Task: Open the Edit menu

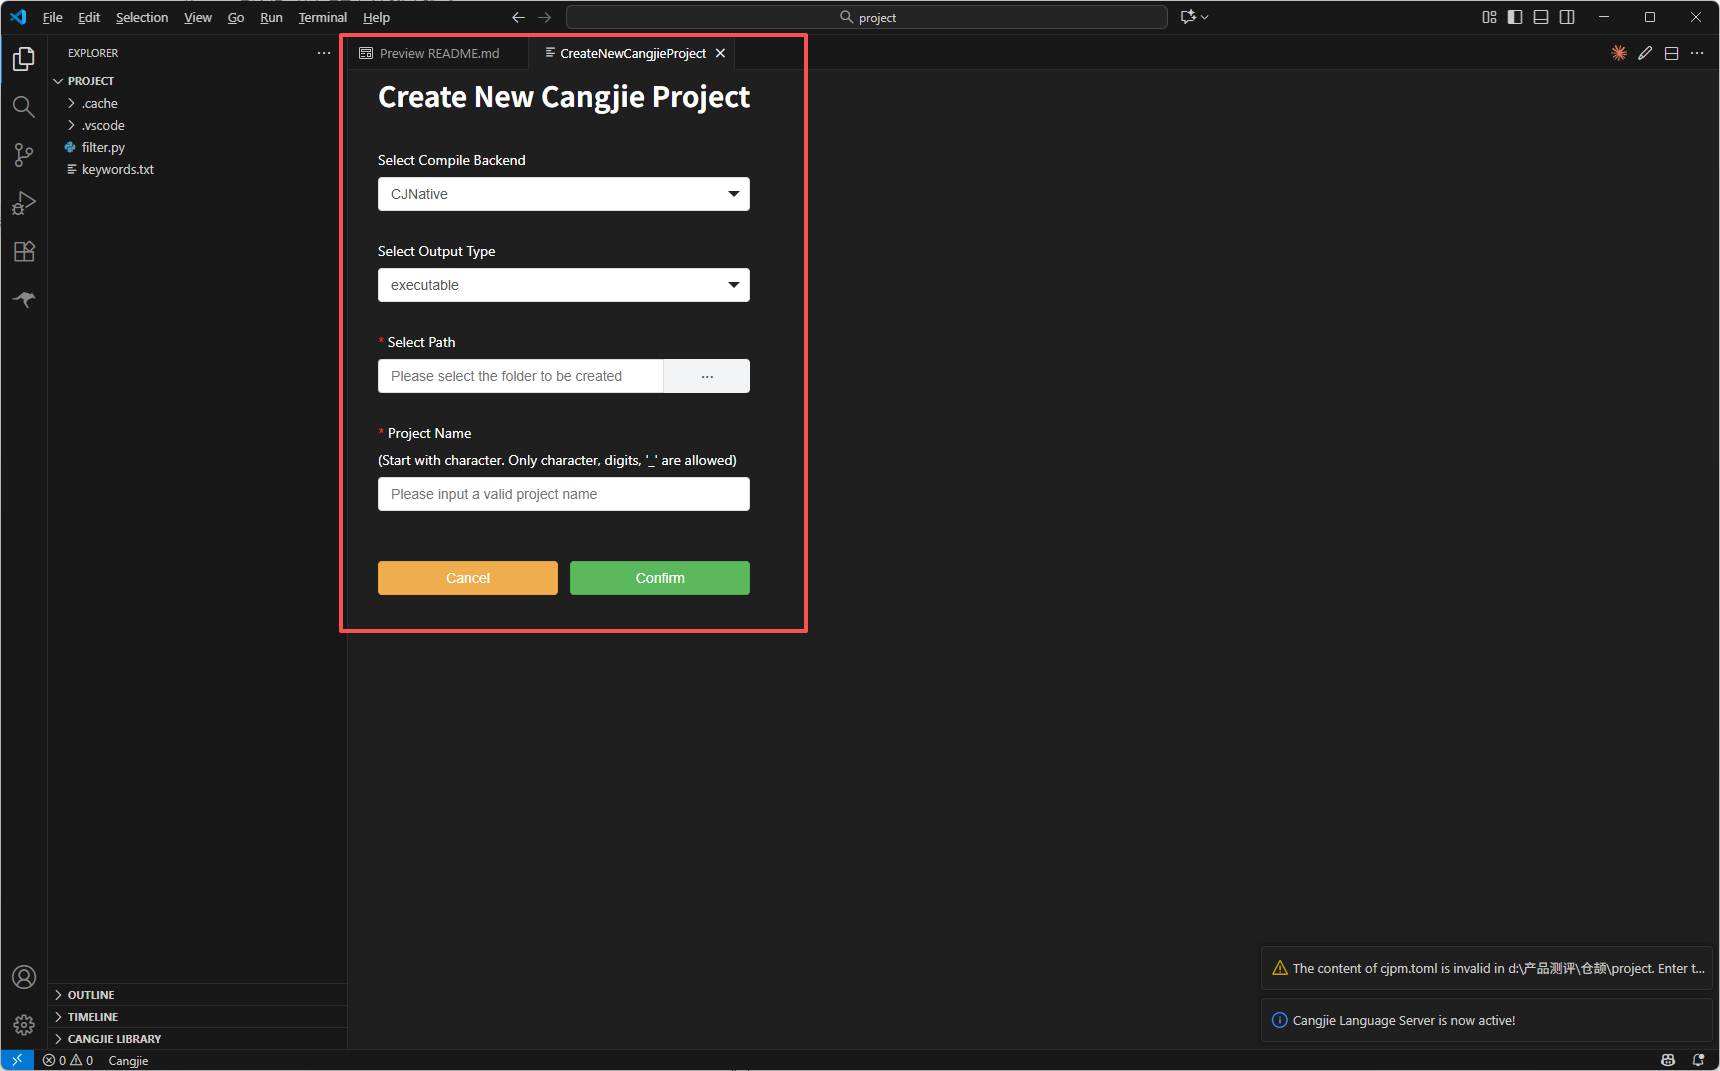Action: coord(89,17)
